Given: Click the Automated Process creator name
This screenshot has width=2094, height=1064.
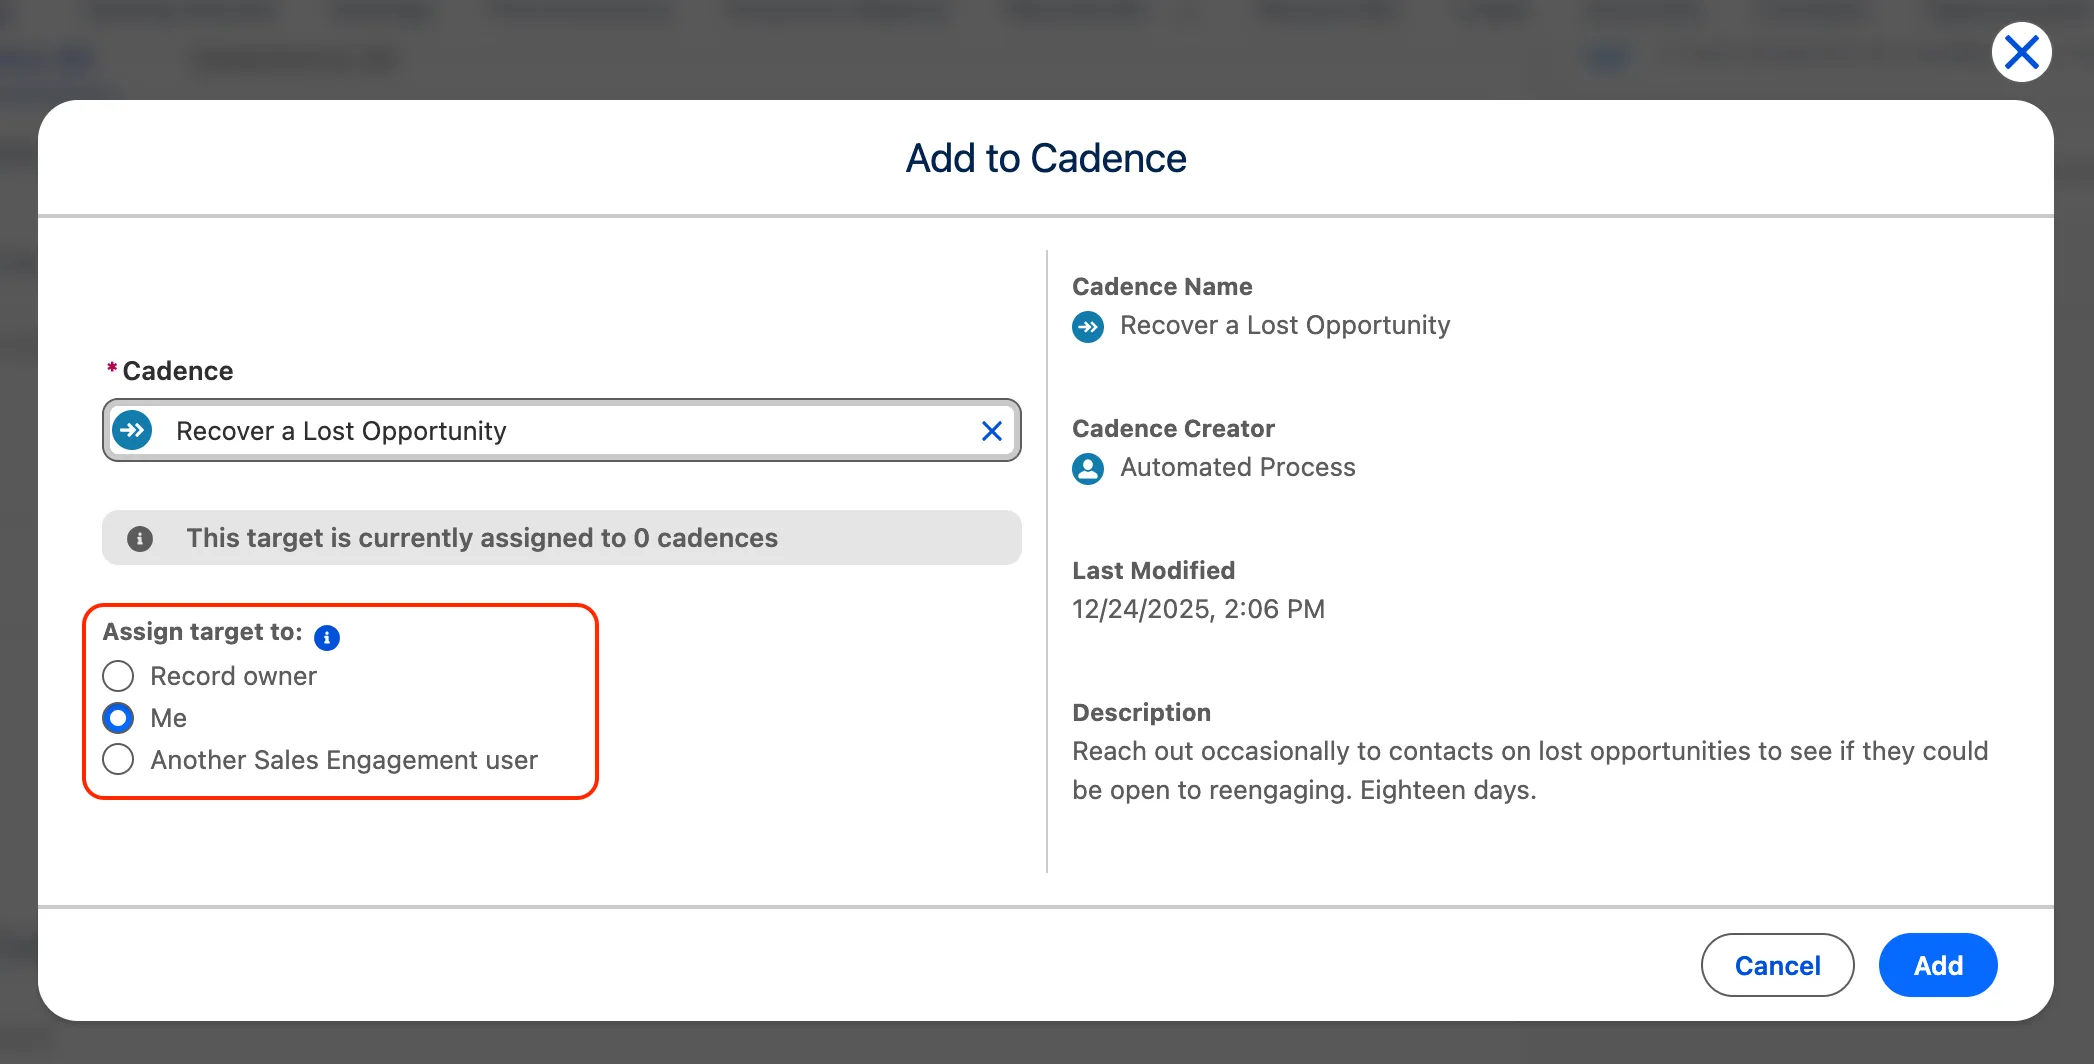Looking at the screenshot, I should [x=1237, y=468].
